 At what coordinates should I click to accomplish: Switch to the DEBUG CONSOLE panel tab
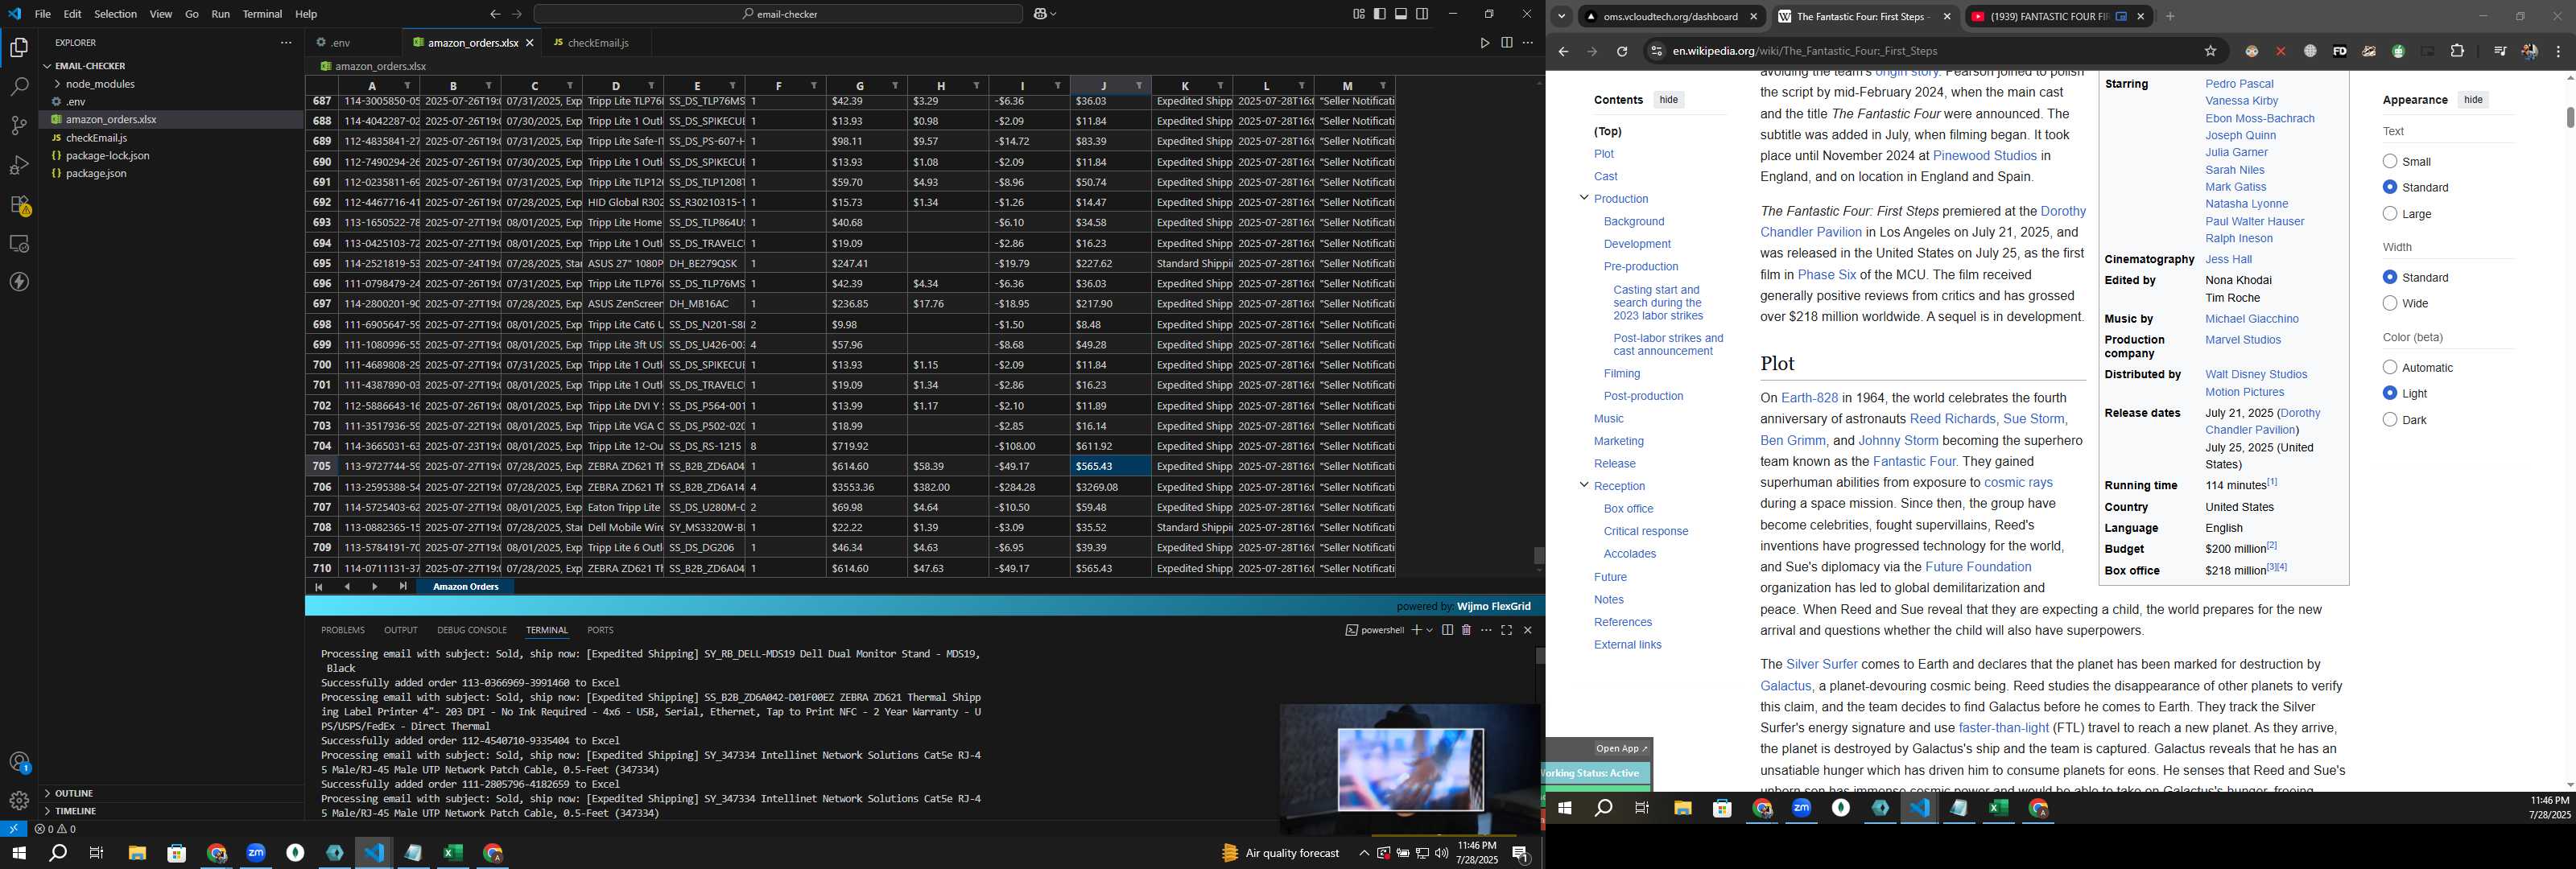click(x=472, y=630)
